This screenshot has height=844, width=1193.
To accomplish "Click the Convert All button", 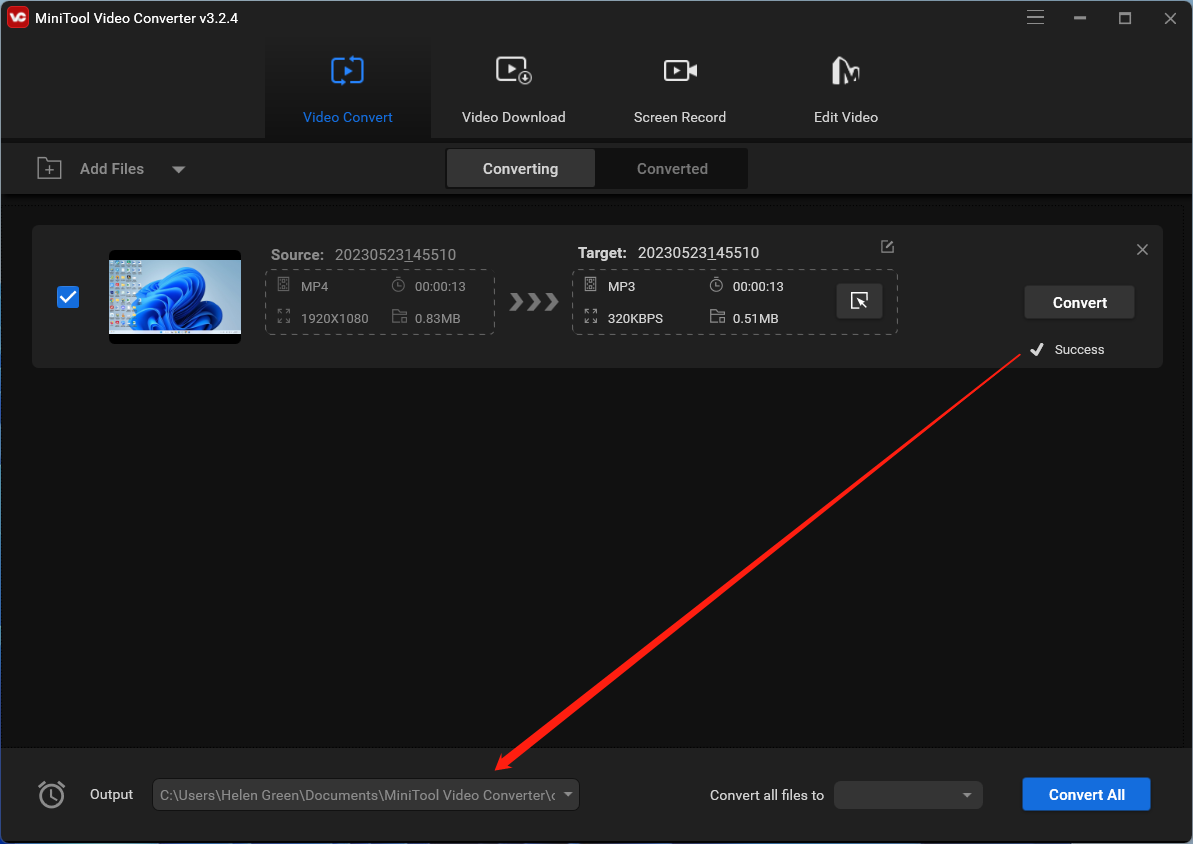I will (1086, 793).
